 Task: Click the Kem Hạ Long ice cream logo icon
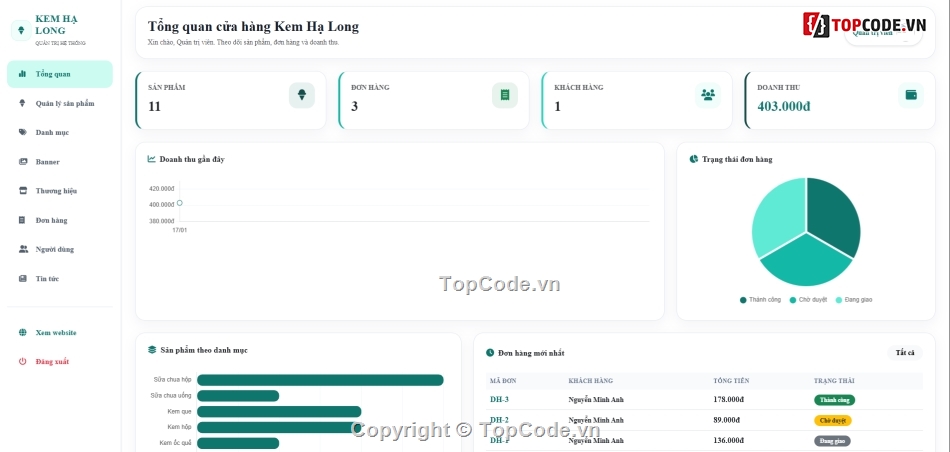pyautogui.click(x=21, y=30)
